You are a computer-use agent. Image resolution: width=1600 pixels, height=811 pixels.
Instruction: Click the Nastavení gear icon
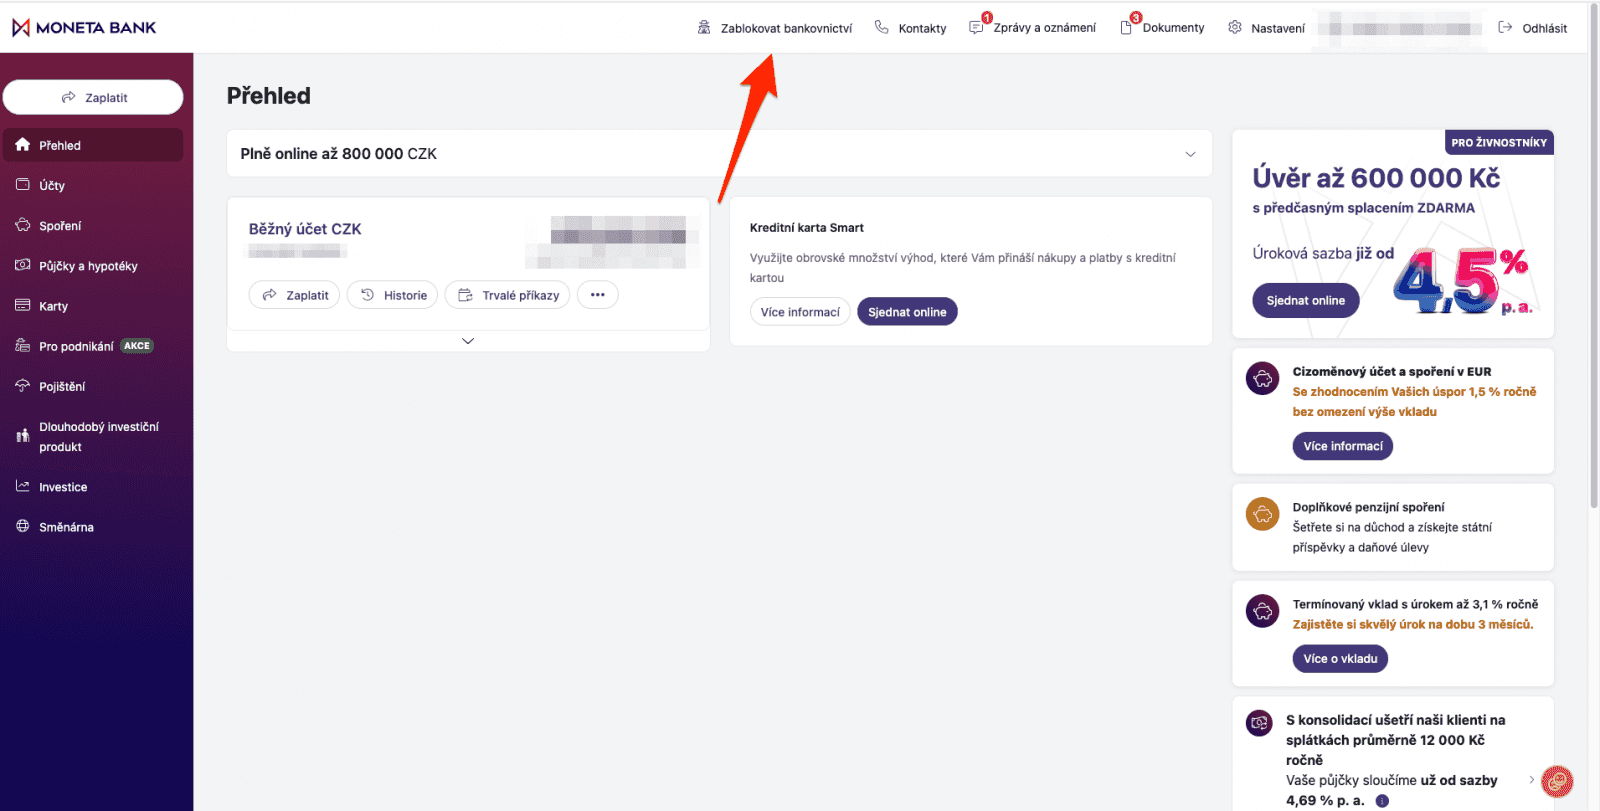tap(1235, 27)
